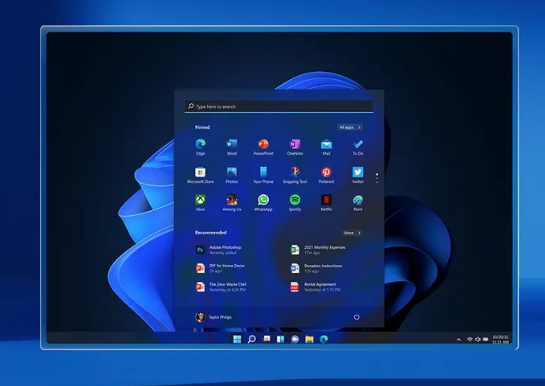Viewport: 545px width, 386px height.
Task: Launch PowerPoint from pinned apps
Action: (263, 147)
